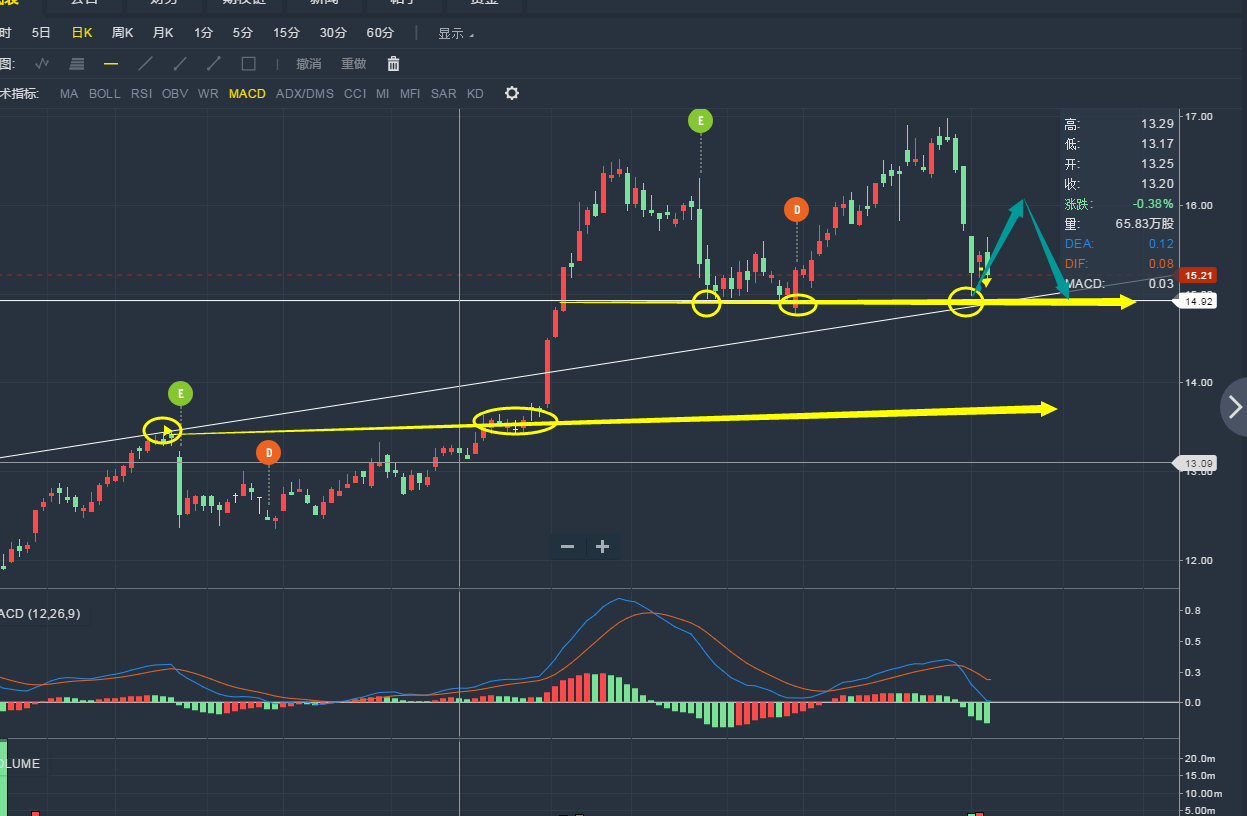Enable the KD indicator
Screen dimensions: 1247x816
pyautogui.click(x=475, y=93)
